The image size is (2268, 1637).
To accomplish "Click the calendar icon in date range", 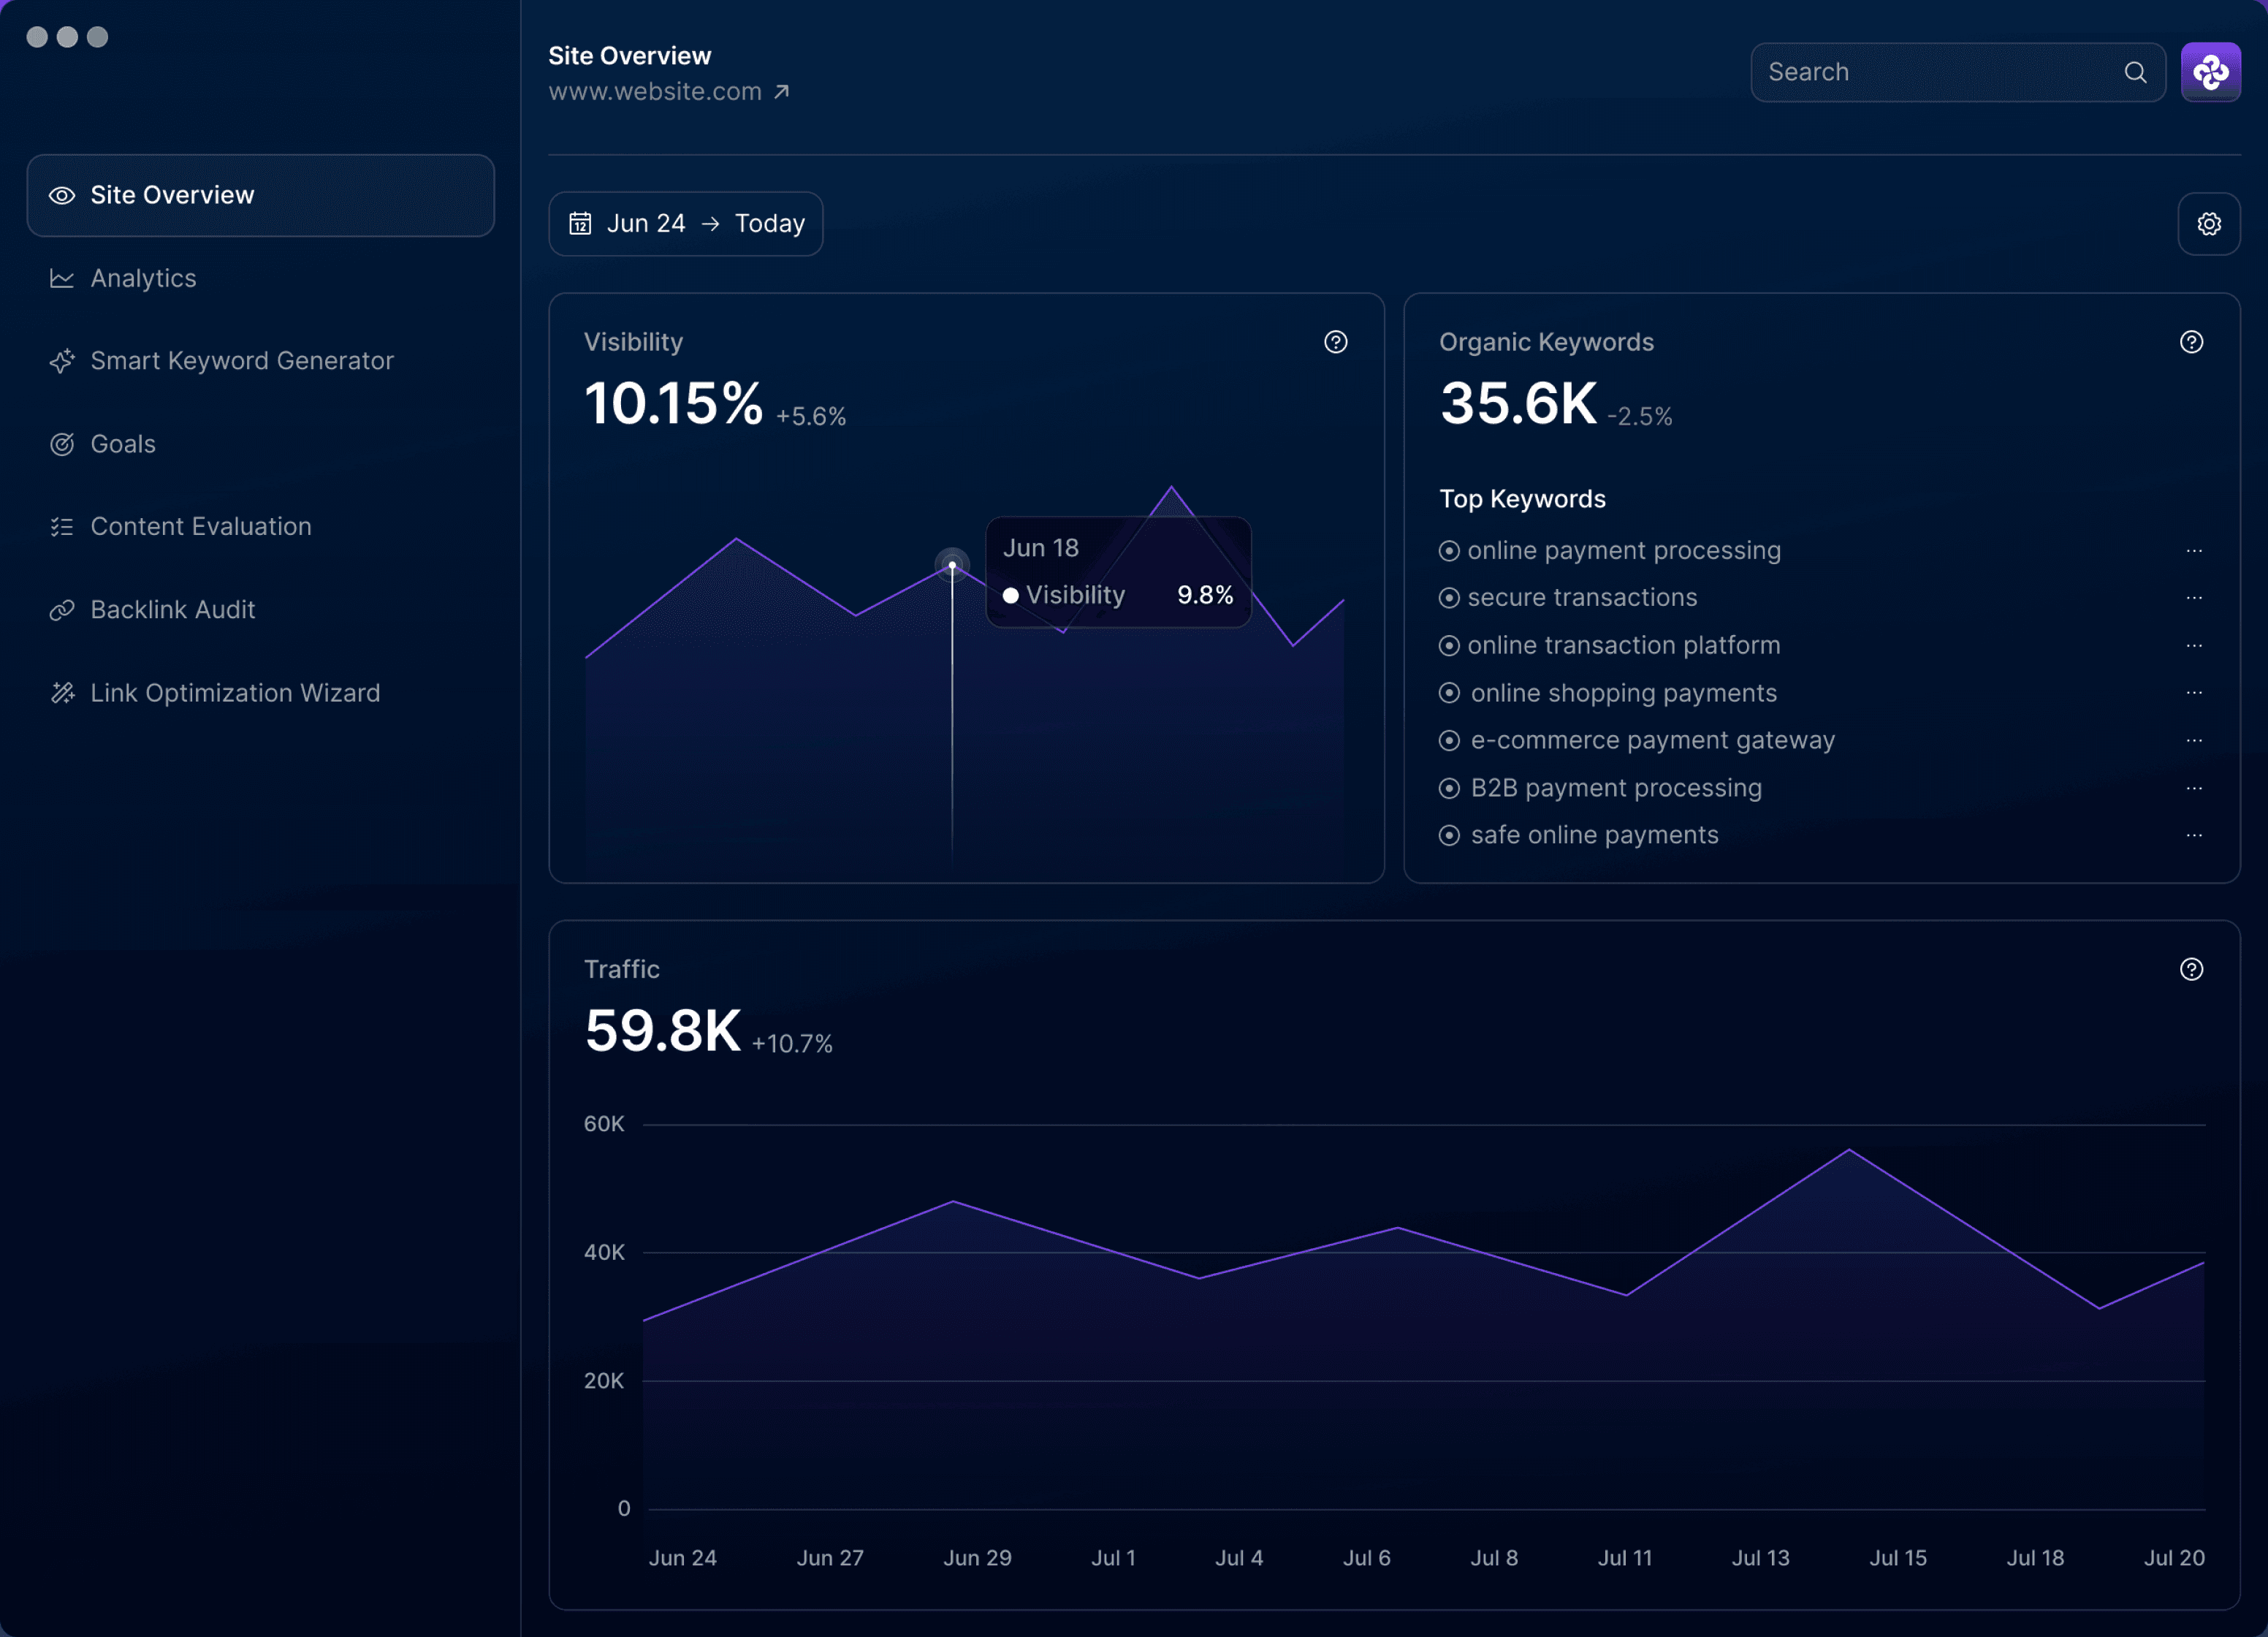I will tap(580, 223).
